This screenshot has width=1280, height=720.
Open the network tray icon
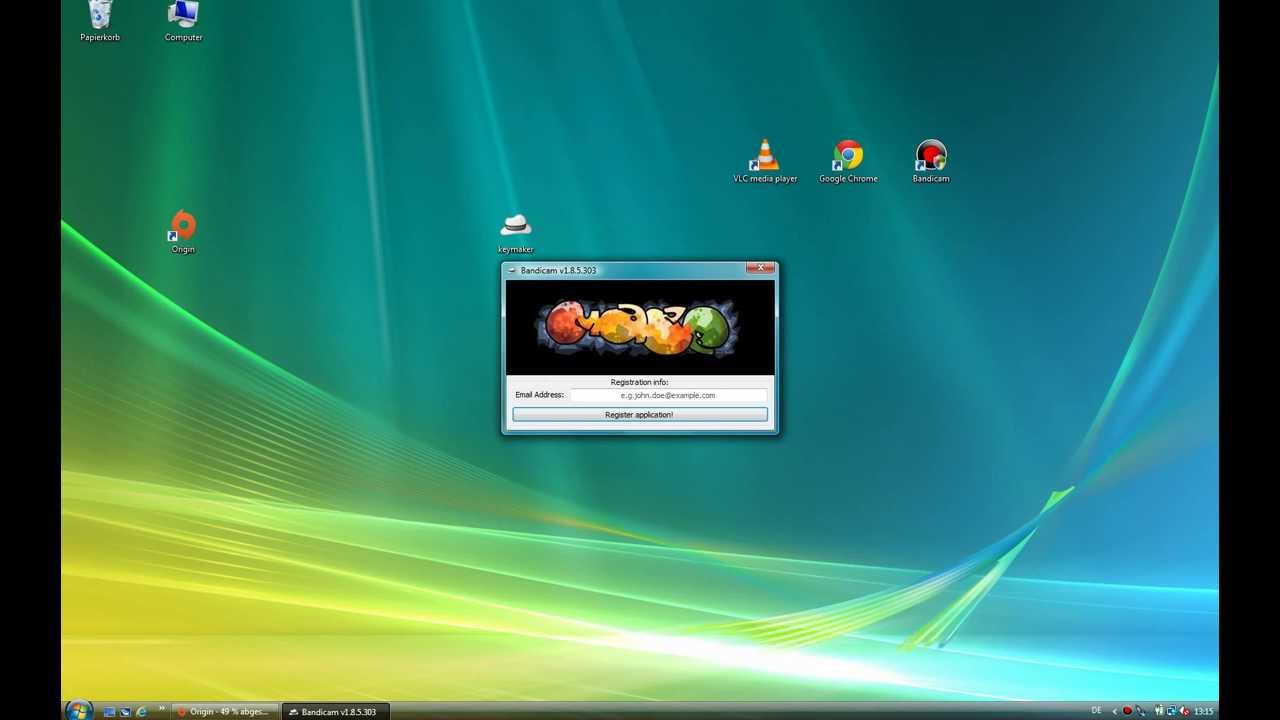(x=1171, y=711)
